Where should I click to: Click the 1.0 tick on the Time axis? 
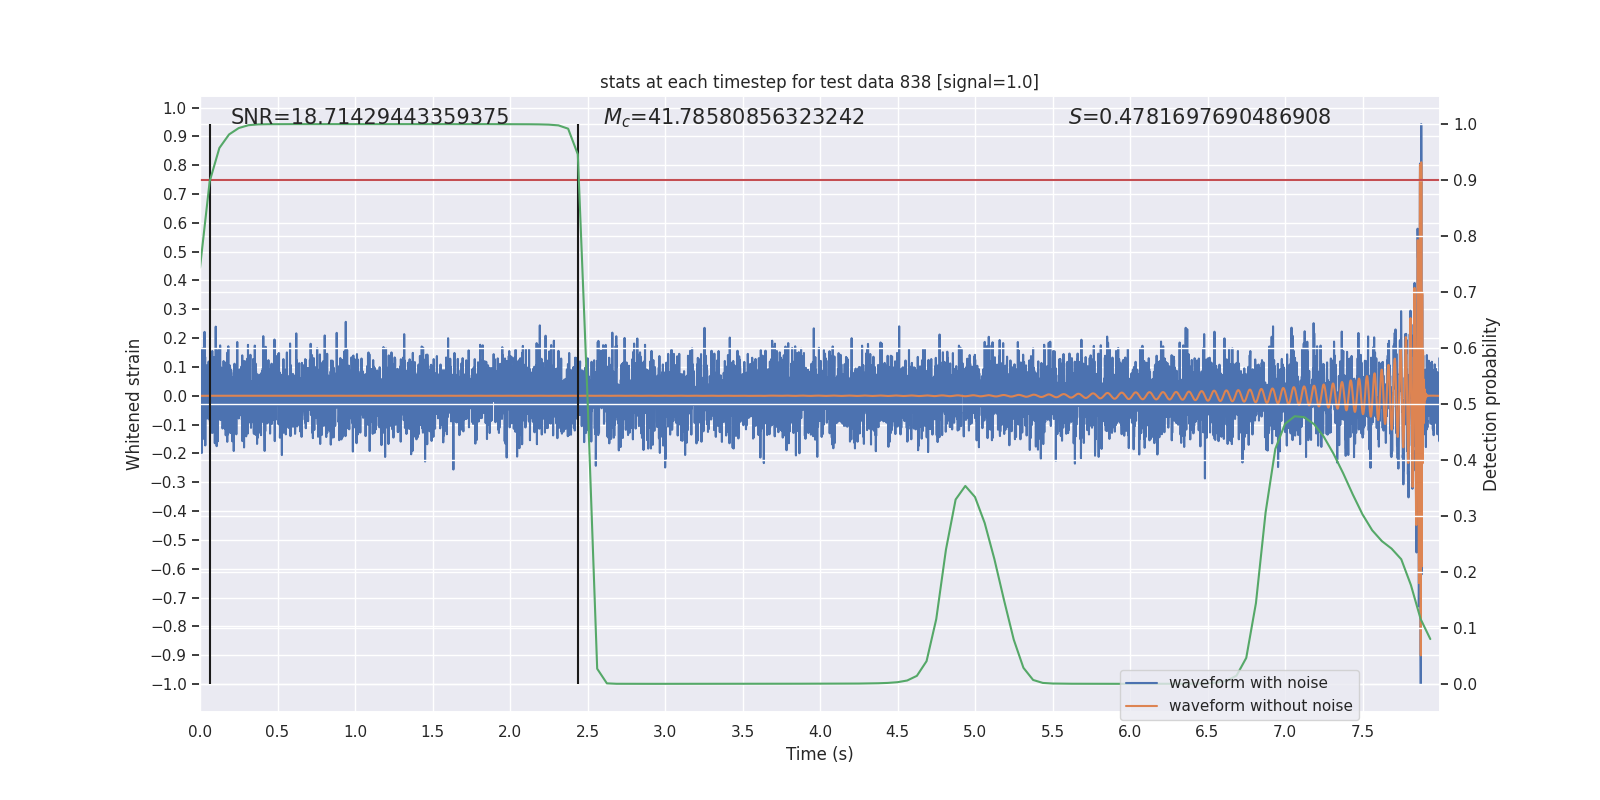tap(355, 731)
